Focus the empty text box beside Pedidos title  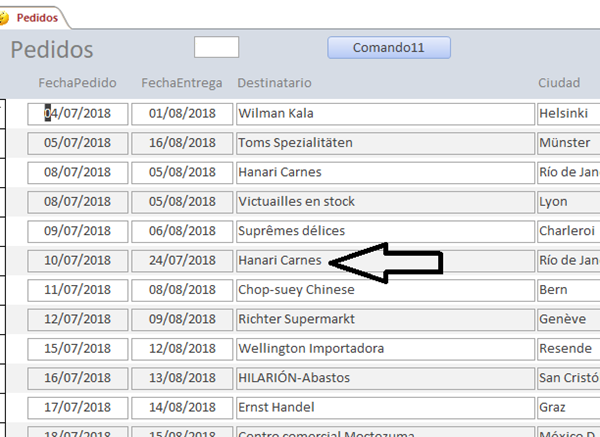(x=217, y=47)
